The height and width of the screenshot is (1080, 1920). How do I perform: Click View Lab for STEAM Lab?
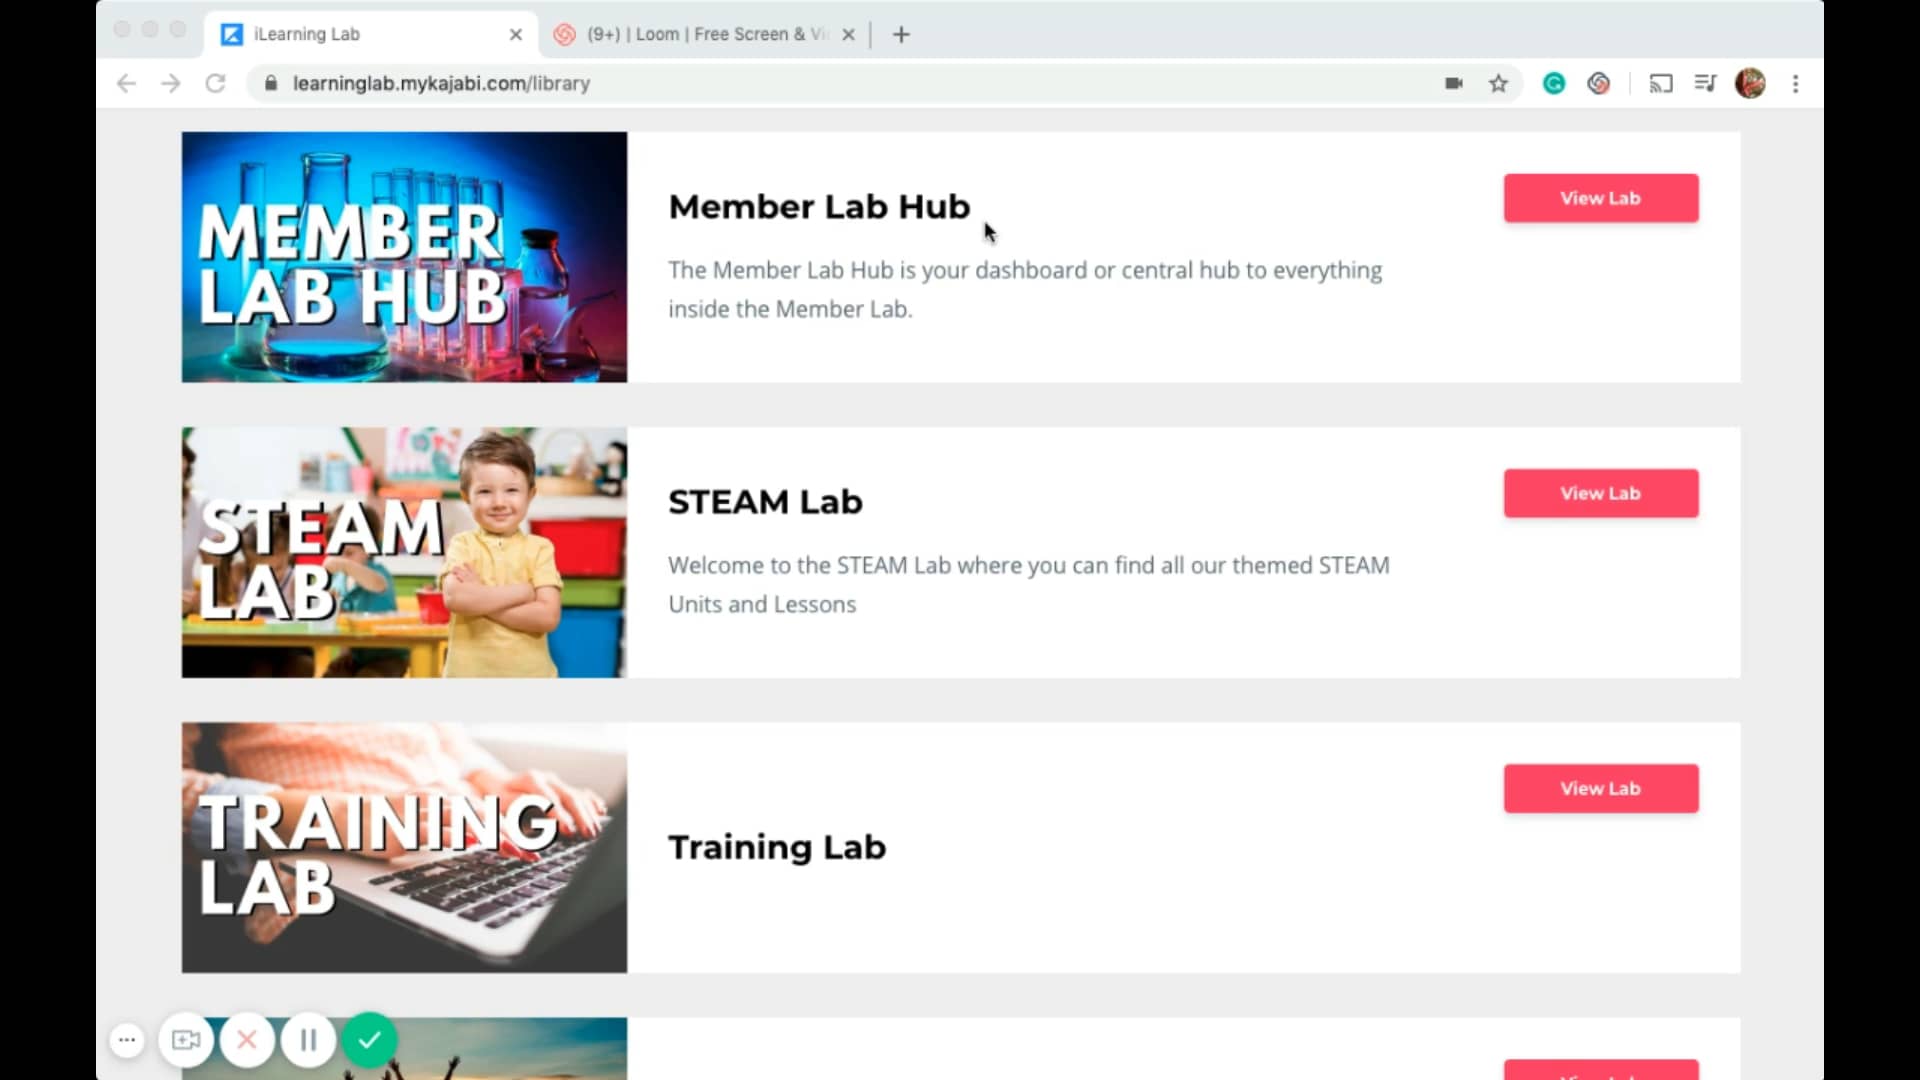click(1601, 493)
